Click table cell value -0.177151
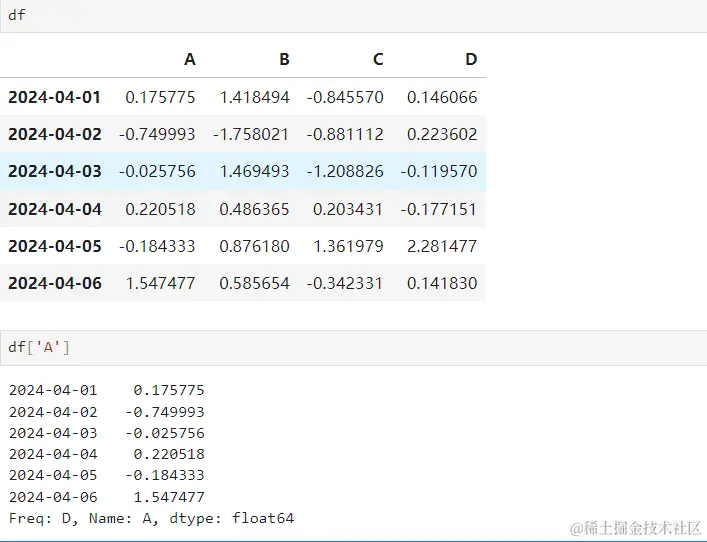 coord(439,209)
